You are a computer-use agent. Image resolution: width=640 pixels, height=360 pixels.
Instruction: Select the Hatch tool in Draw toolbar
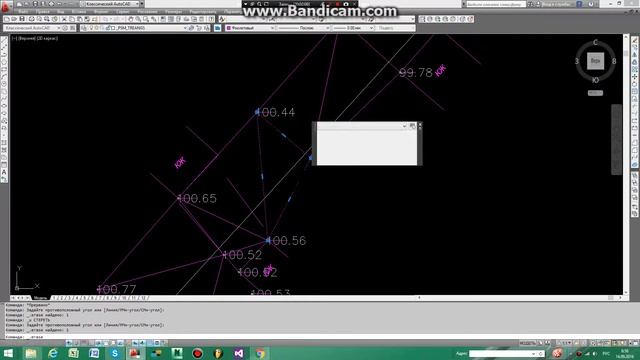click(4, 143)
